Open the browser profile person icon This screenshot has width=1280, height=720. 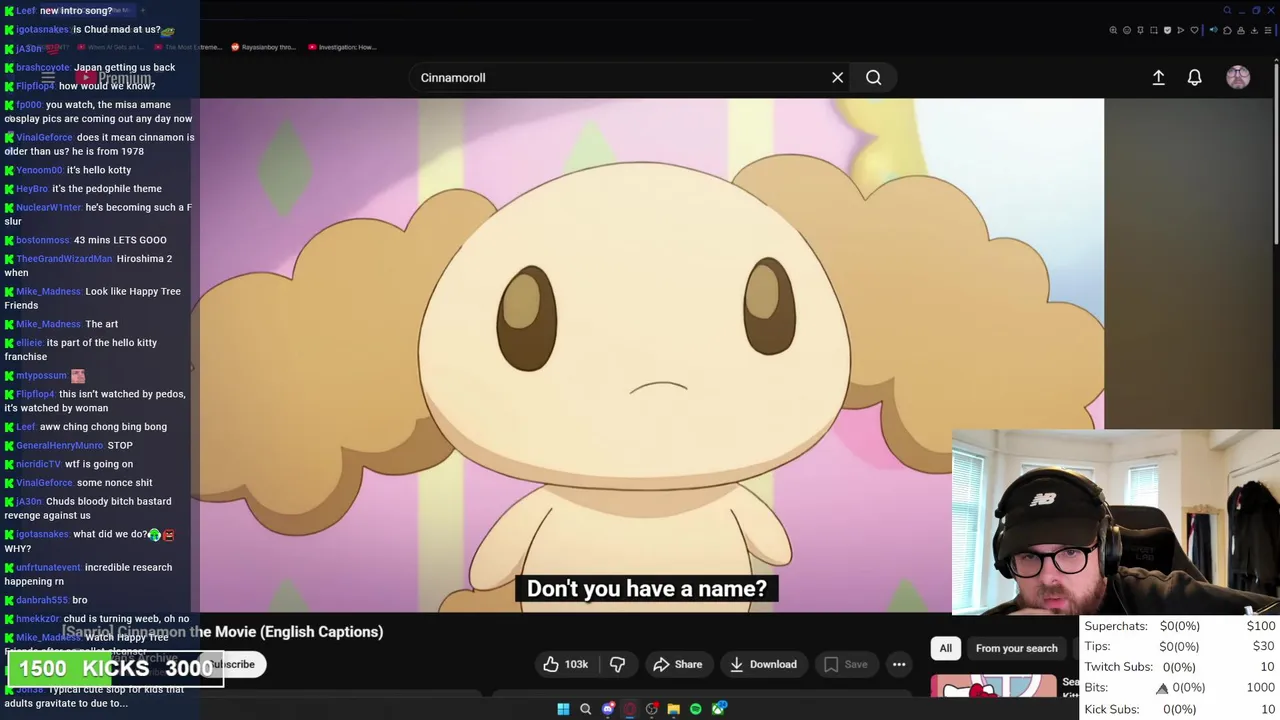(x=1241, y=30)
